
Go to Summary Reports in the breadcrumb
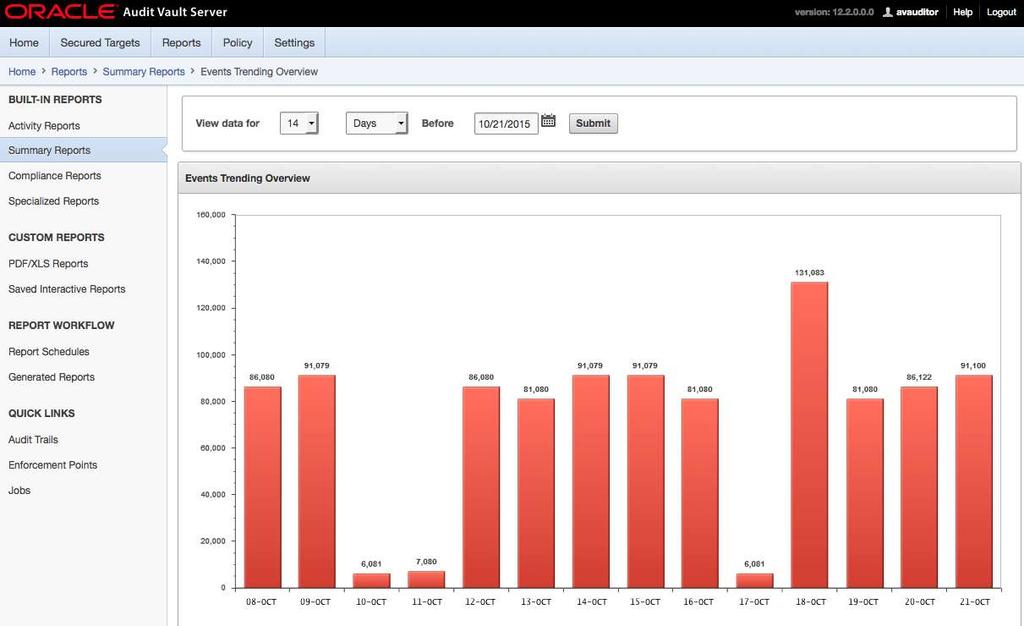pyautogui.click(x=144, y=72)
